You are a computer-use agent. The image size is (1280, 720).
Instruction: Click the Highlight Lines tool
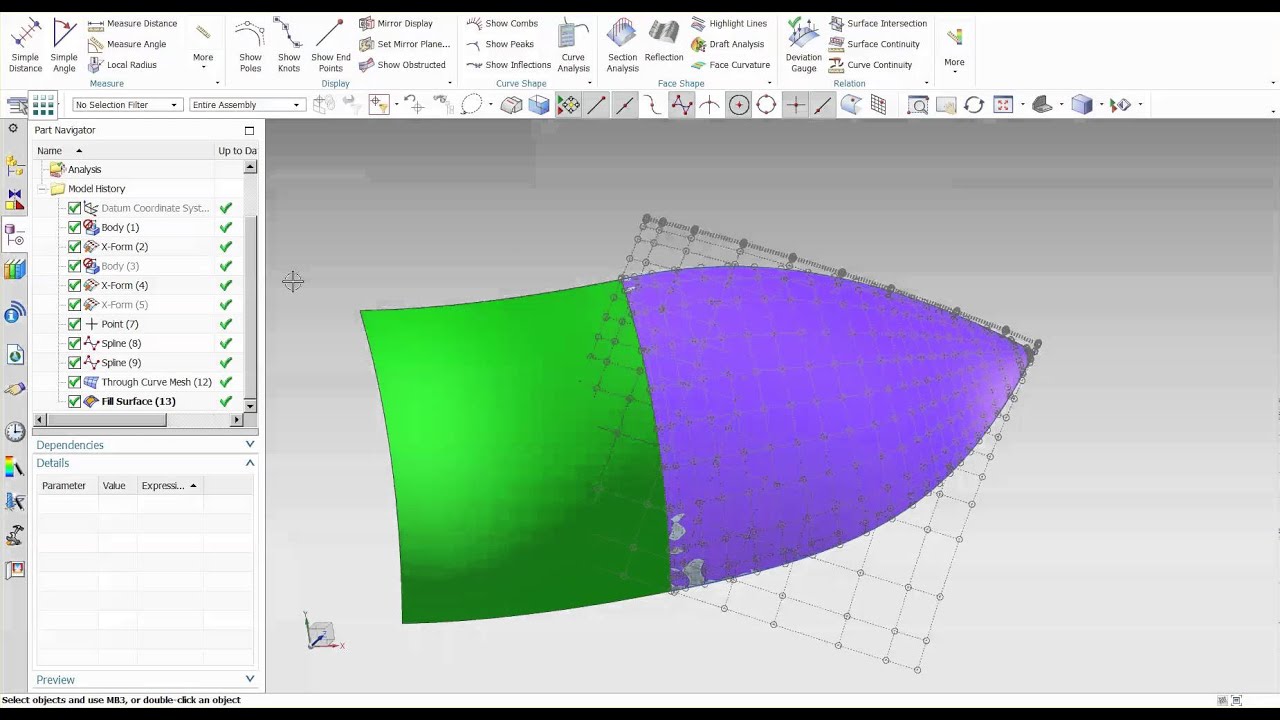(x=729, y=24)
